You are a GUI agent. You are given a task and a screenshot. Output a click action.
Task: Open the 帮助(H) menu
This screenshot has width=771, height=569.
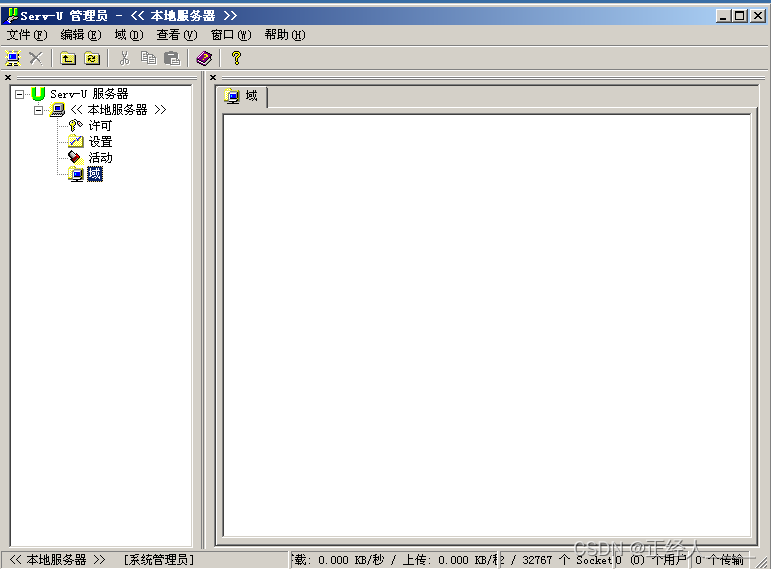(285, 35)
